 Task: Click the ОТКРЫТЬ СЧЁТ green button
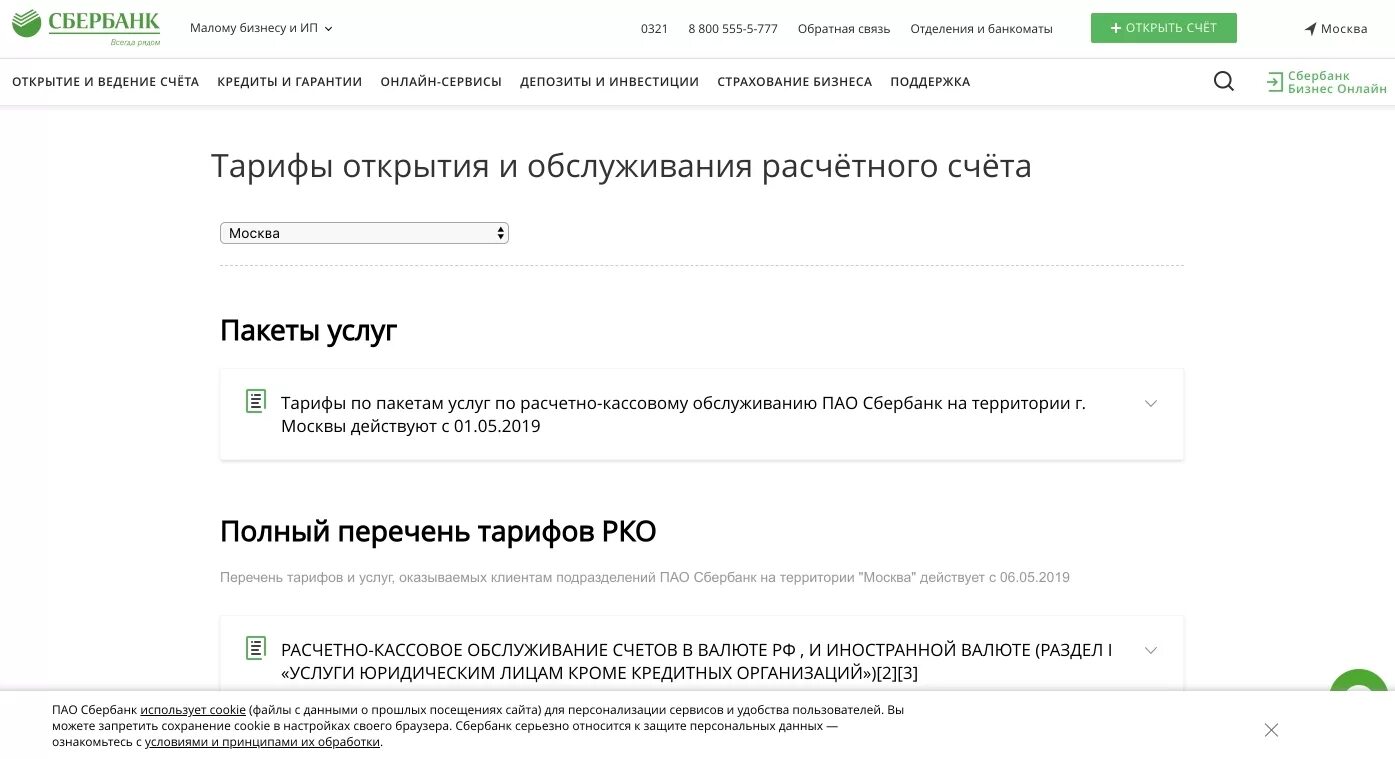[1163, 28]
